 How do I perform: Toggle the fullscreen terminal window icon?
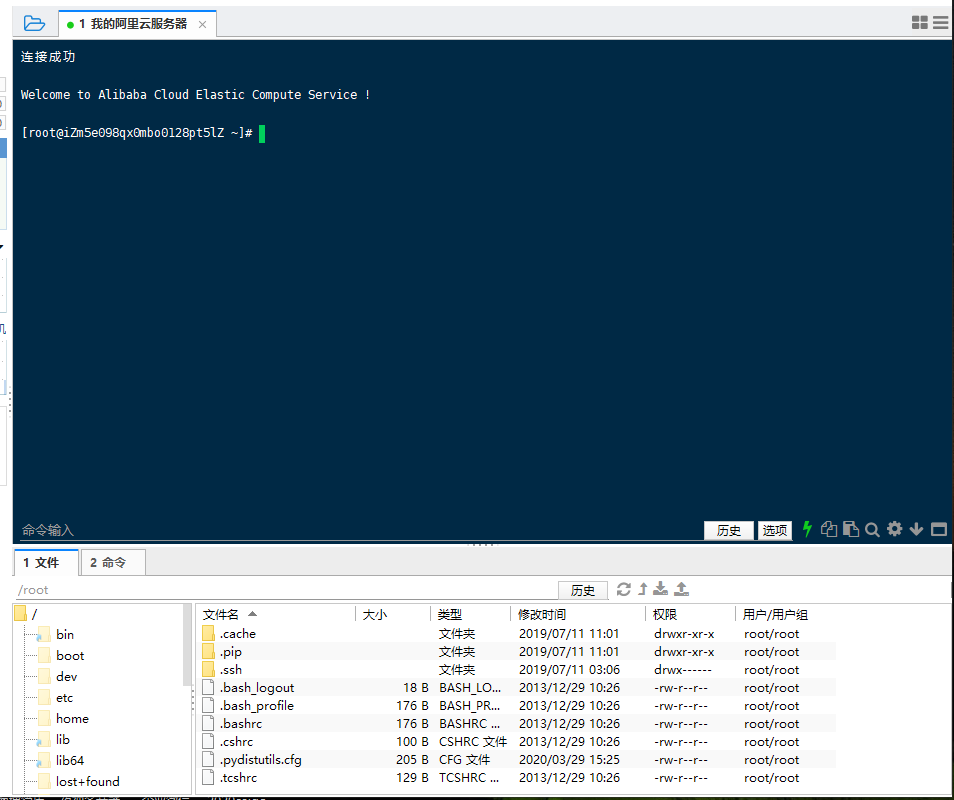[939, 529]
